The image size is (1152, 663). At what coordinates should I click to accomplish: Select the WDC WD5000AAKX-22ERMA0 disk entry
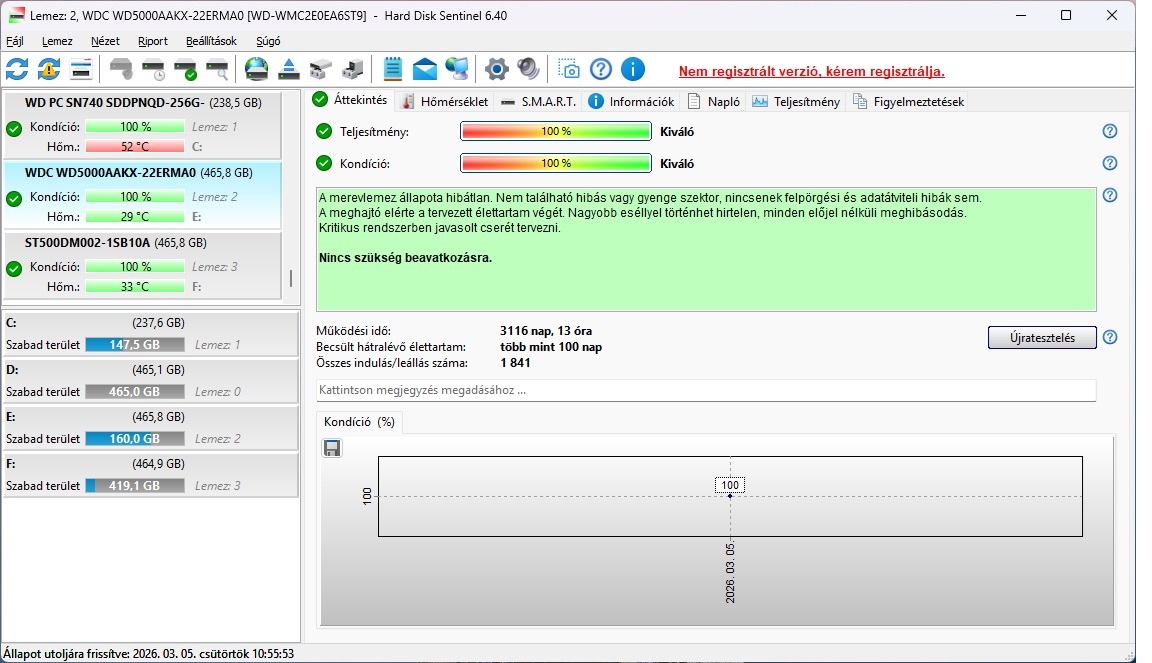pos(143,195)
